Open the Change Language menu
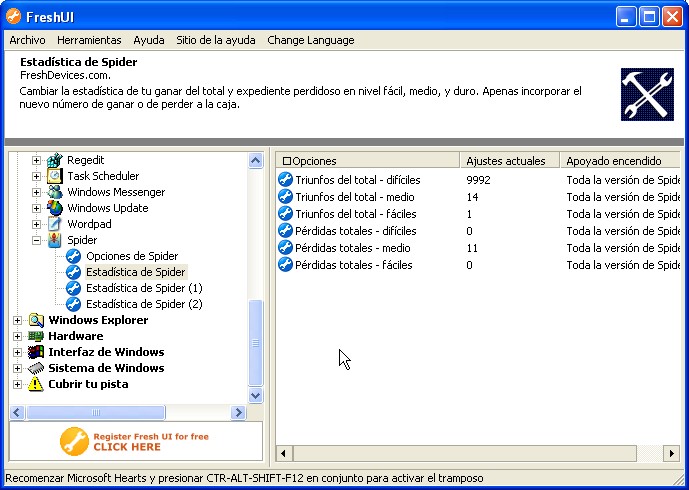The height and width of the screenshot is (490, 689). click(x=311, y=40)
